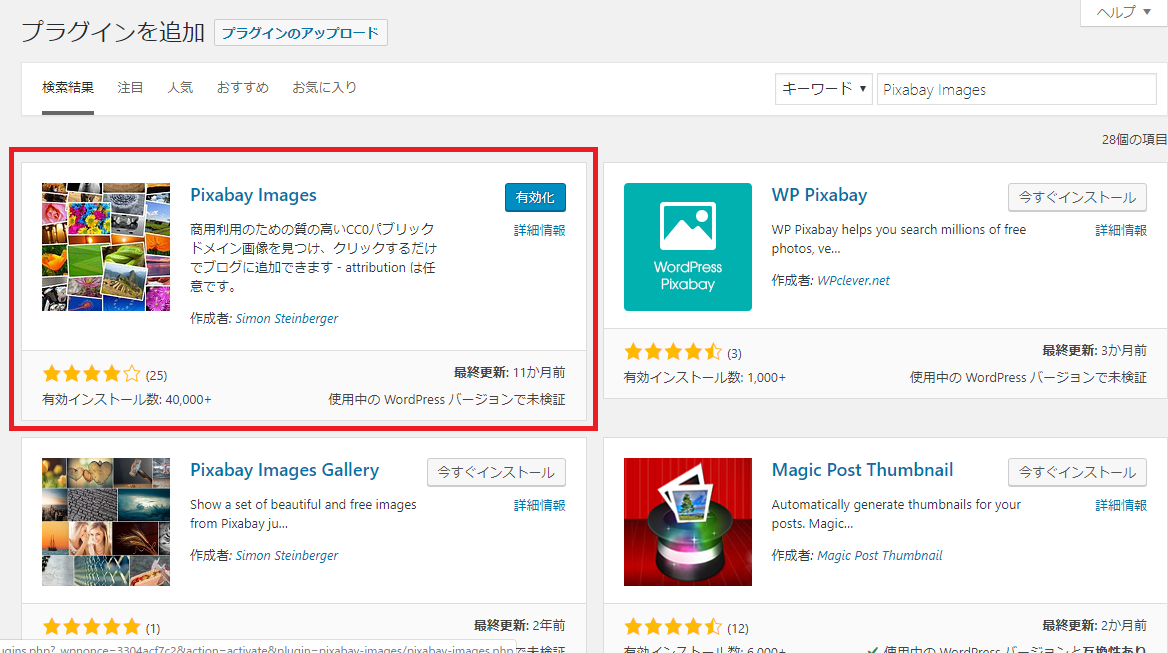Open the Magic Post Thumbnail hat icon
Screen dimensions: 1168x653
click(688, 521)
